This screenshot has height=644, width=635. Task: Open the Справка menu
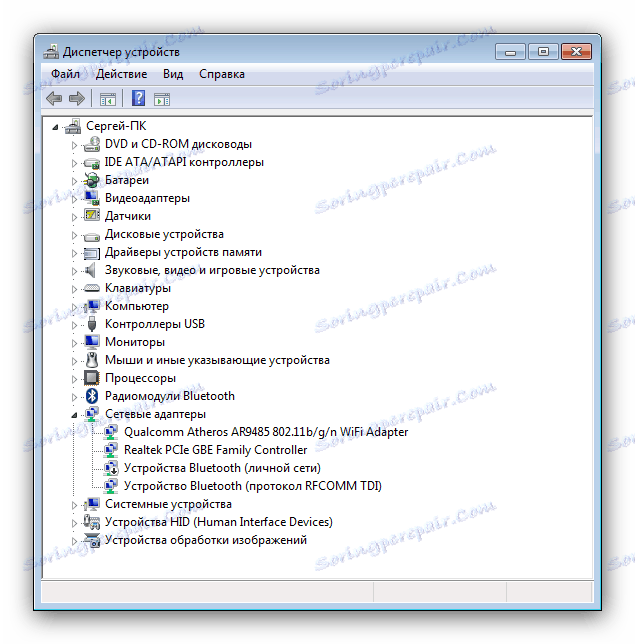222,74
